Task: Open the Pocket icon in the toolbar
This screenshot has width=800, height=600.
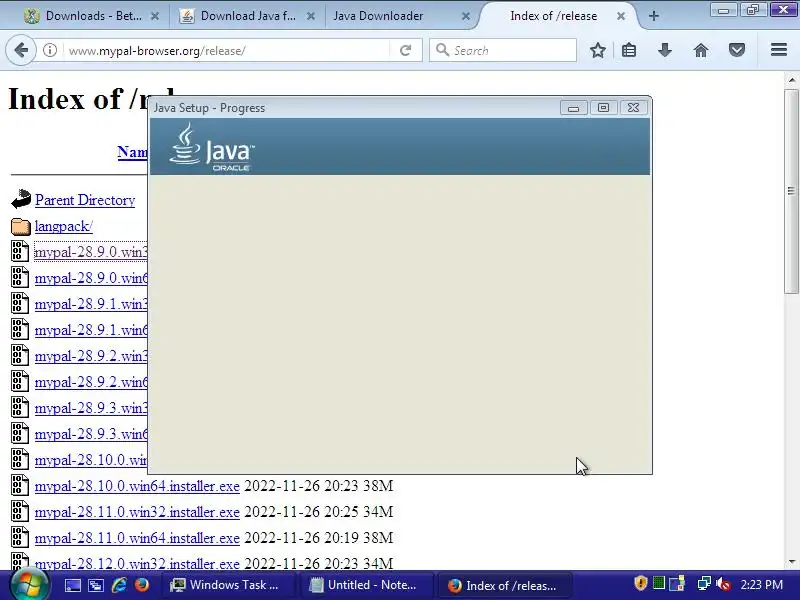Action: 736,50
